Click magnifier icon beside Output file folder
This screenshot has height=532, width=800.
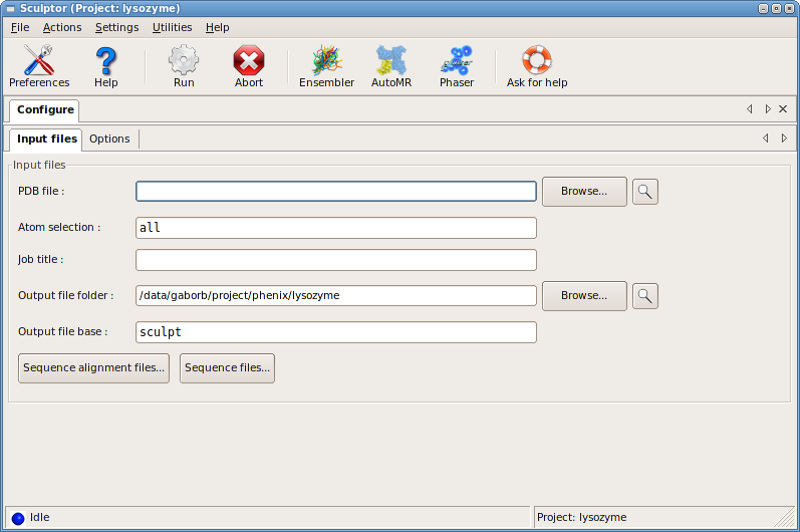click(645, 295)
